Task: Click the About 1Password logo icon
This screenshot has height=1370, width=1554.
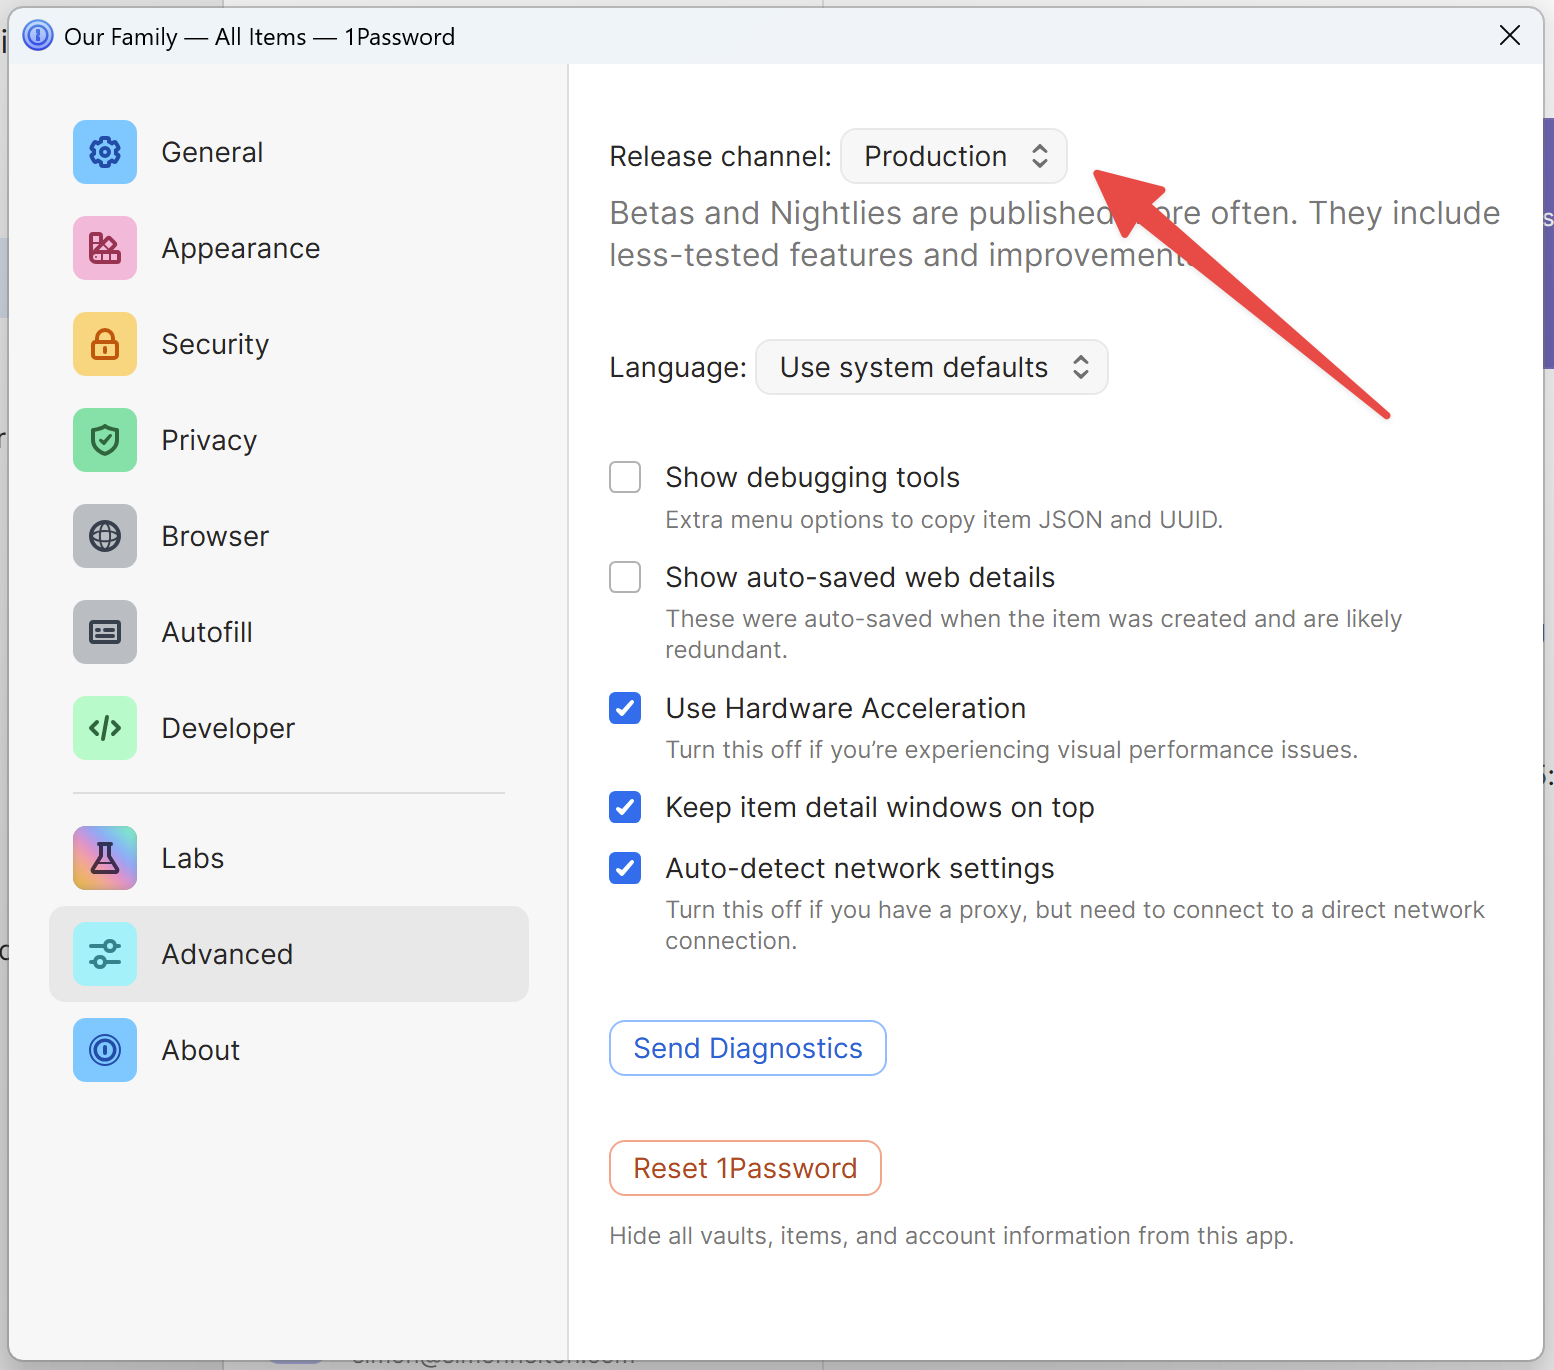Action: pos(105,1050)
